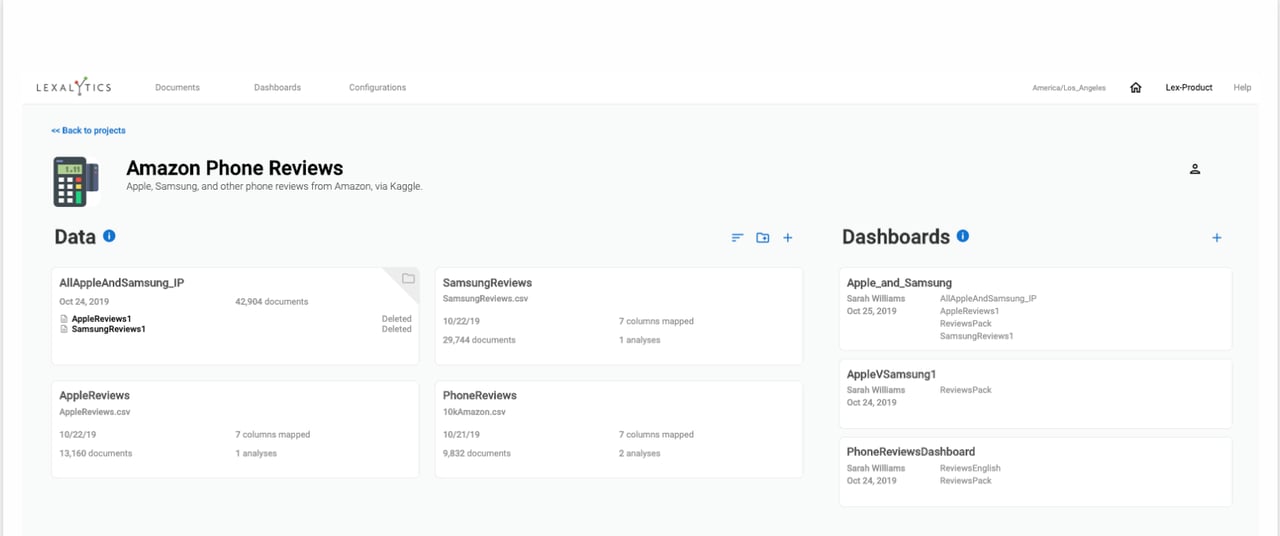Viewport: 1280px width, 536px height.
Task: Open the Documents menu
Action: 177,88
